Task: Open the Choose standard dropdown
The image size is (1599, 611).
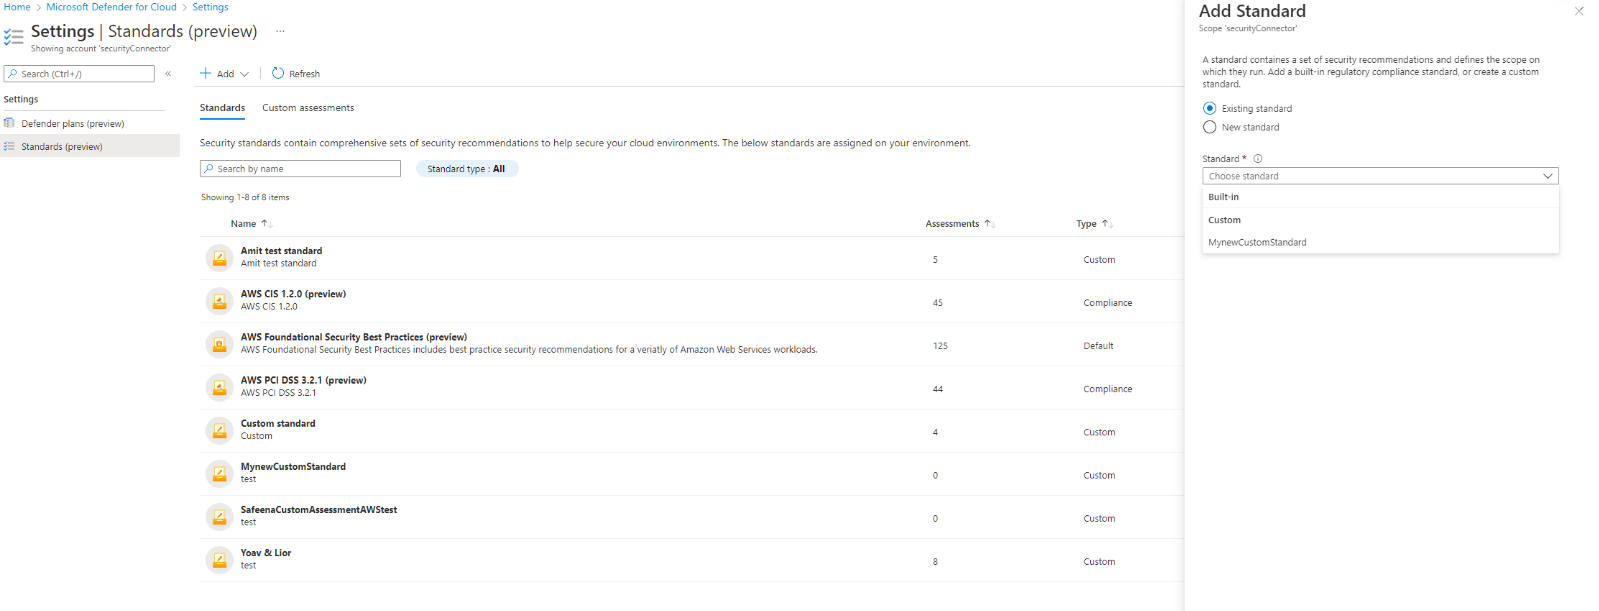Action: (1380, 176)
